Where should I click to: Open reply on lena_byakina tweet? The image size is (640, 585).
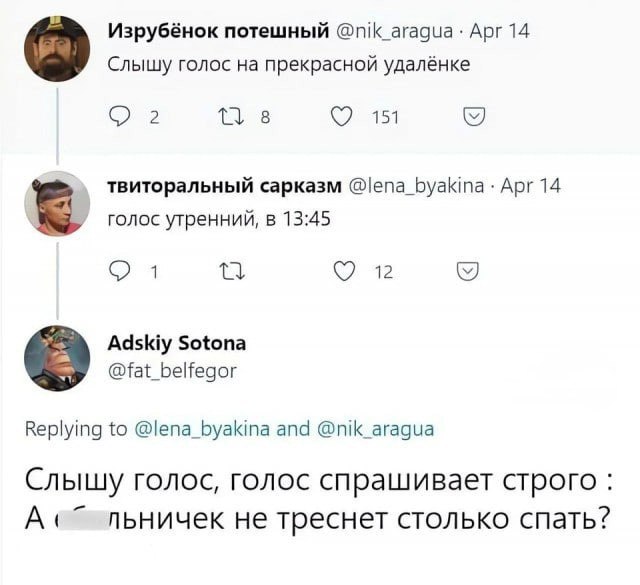tap(119, 271)
